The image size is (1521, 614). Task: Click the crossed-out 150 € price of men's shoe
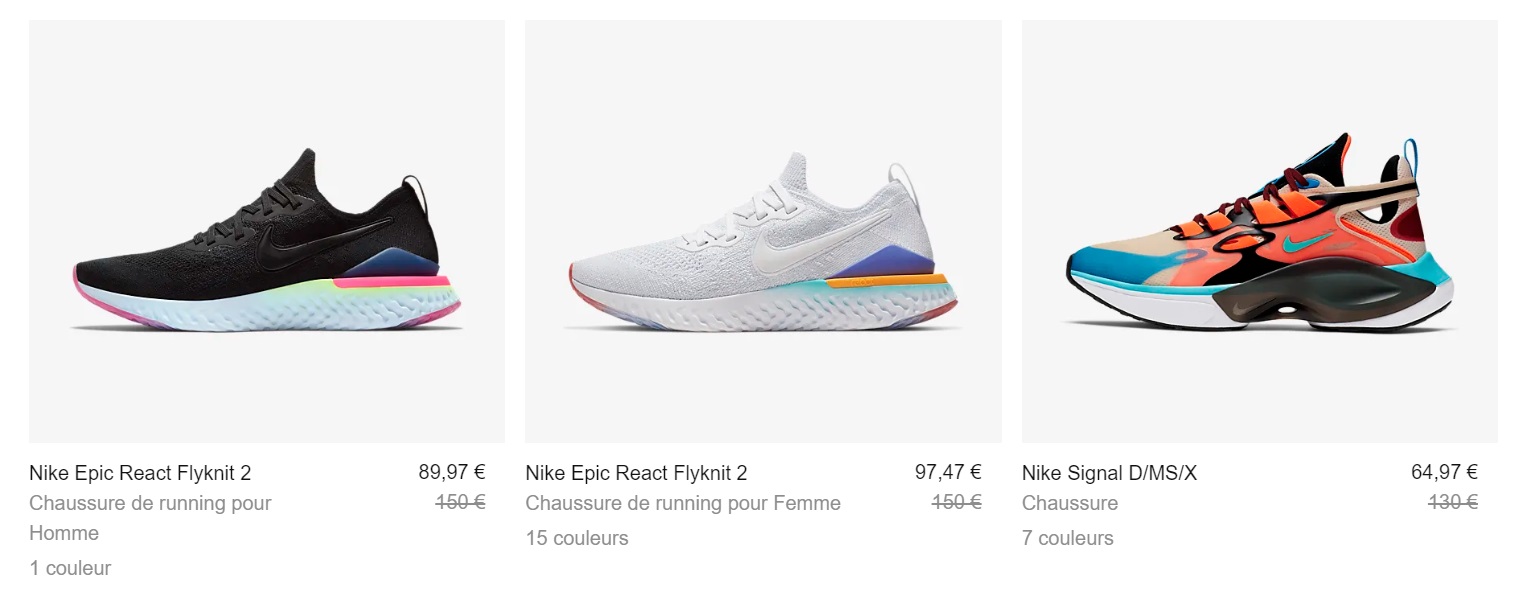pos(460,502)
